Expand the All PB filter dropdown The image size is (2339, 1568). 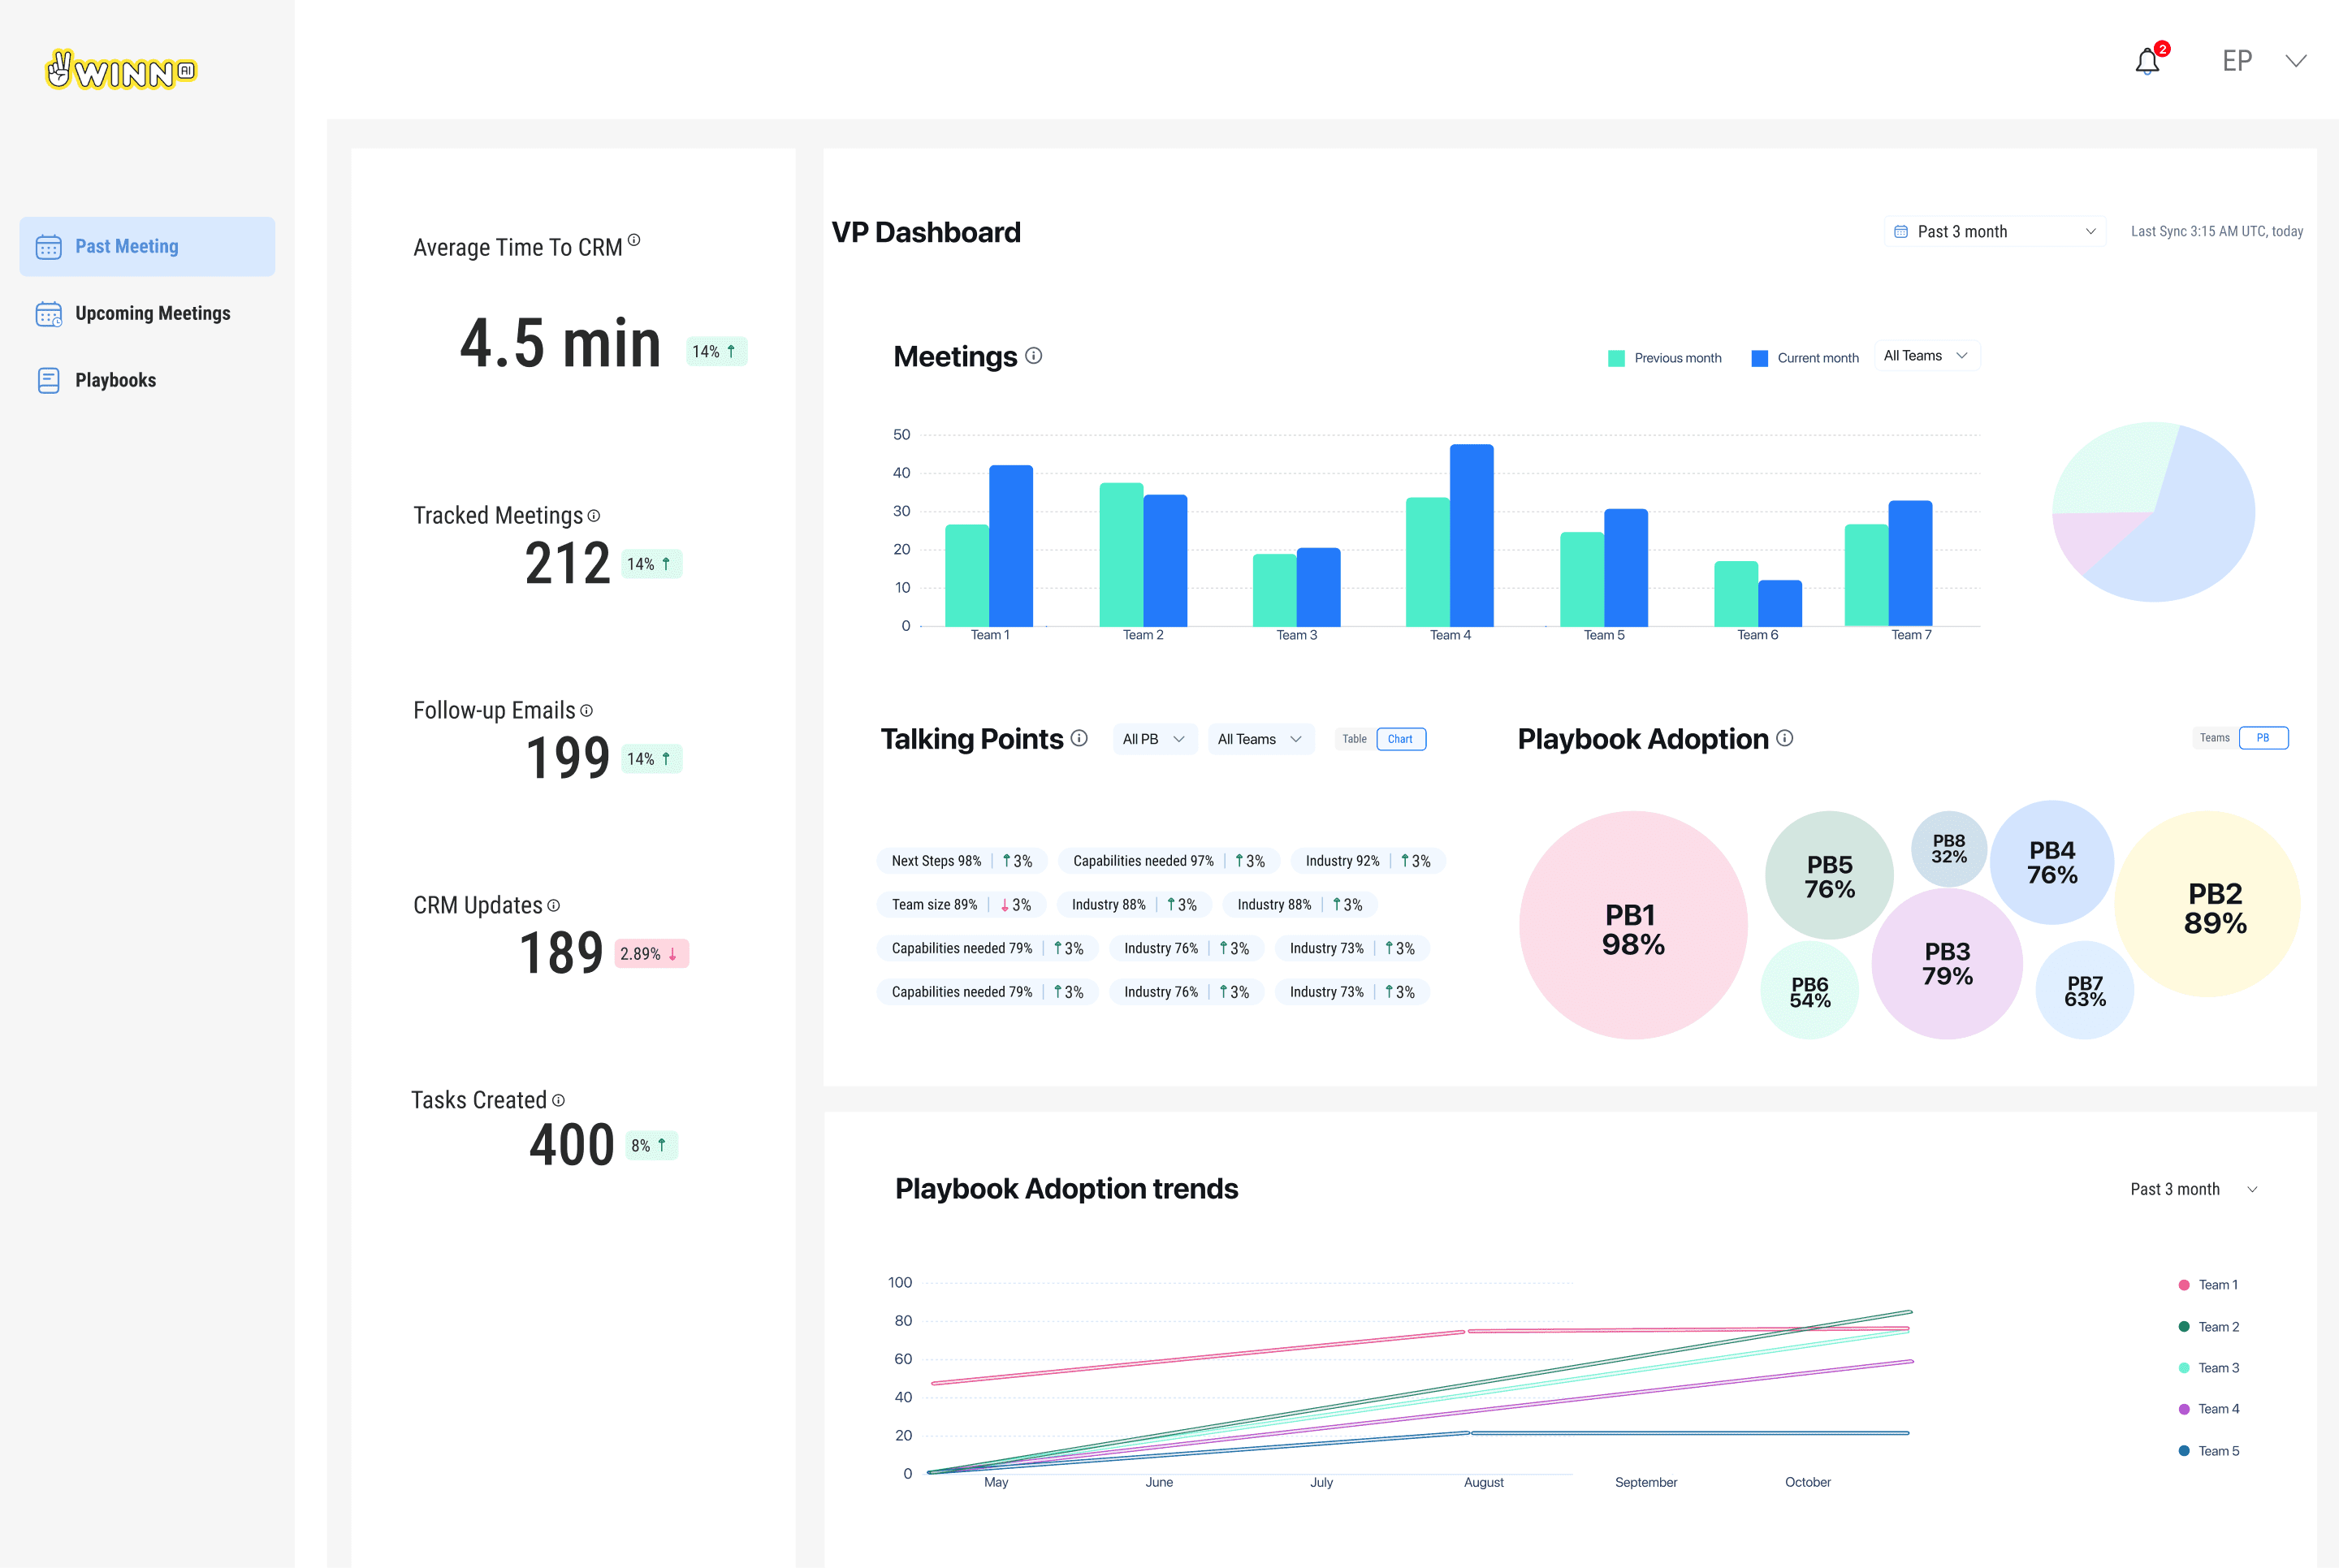click(x=1153, y=739)
